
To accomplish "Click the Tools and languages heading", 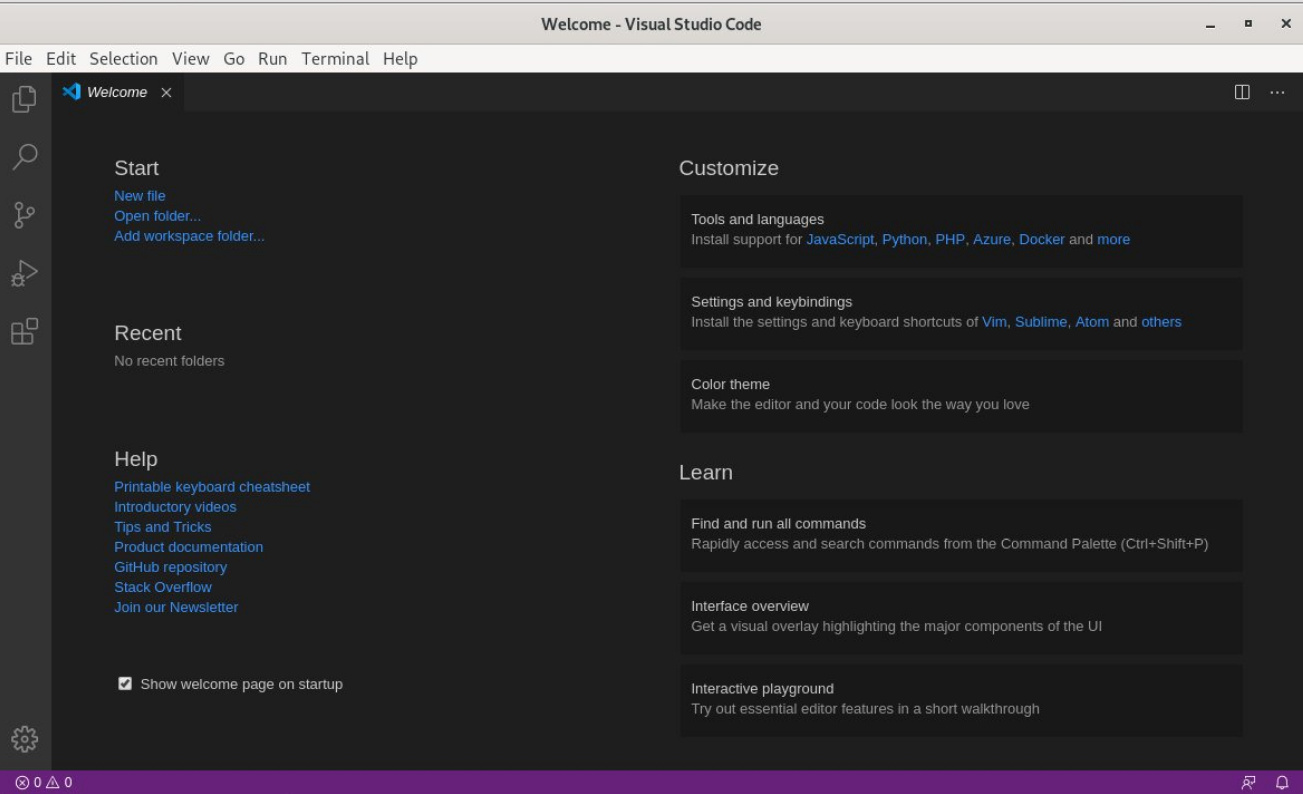I will tap(757, 220).
